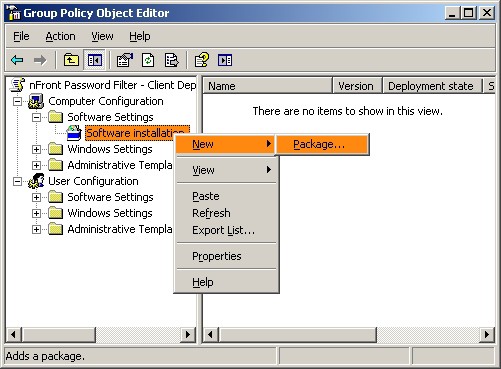Click folder icon of Computer Configuration's Administrative Templates
Screen dimensions: 501x369
coord(55,165)
